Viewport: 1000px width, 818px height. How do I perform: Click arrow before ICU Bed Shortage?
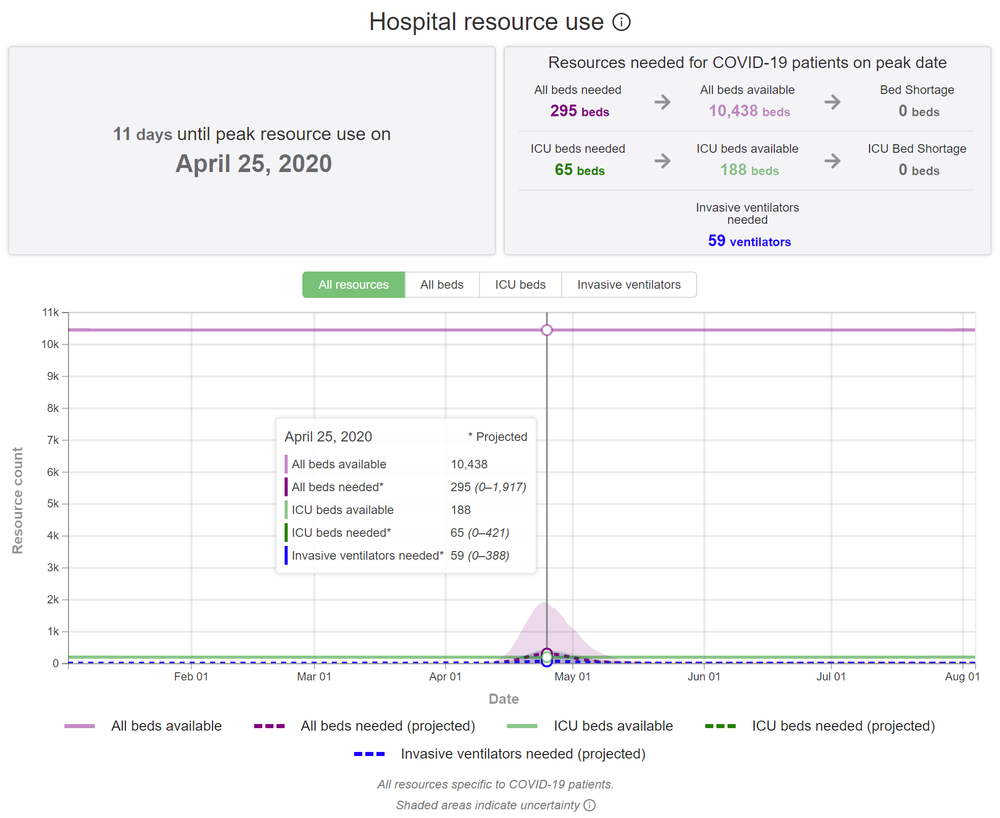click(832, 160)
